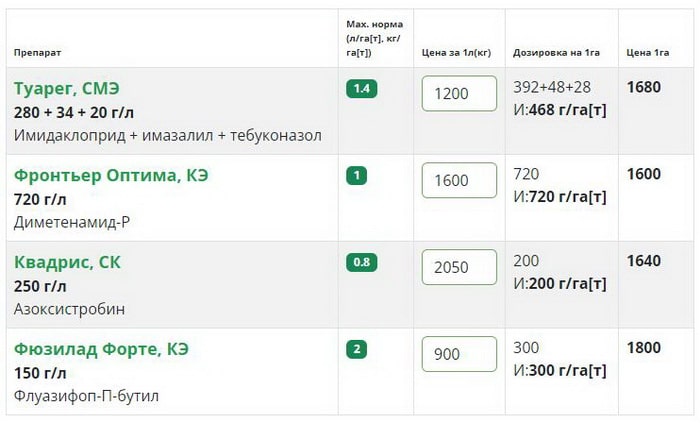Click the Азоксистробин active ingredient text
The image size is (700, 423).
(x=70, y=309)
